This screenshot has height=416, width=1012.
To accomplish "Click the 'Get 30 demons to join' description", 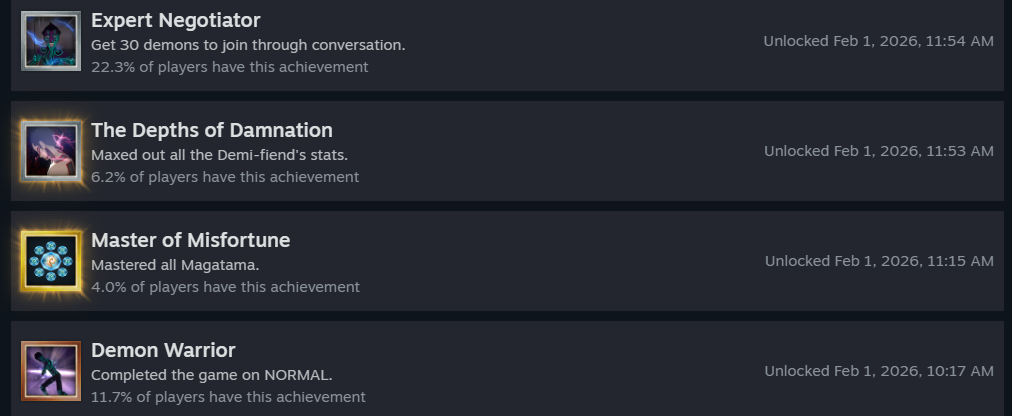I will (248, 45).
